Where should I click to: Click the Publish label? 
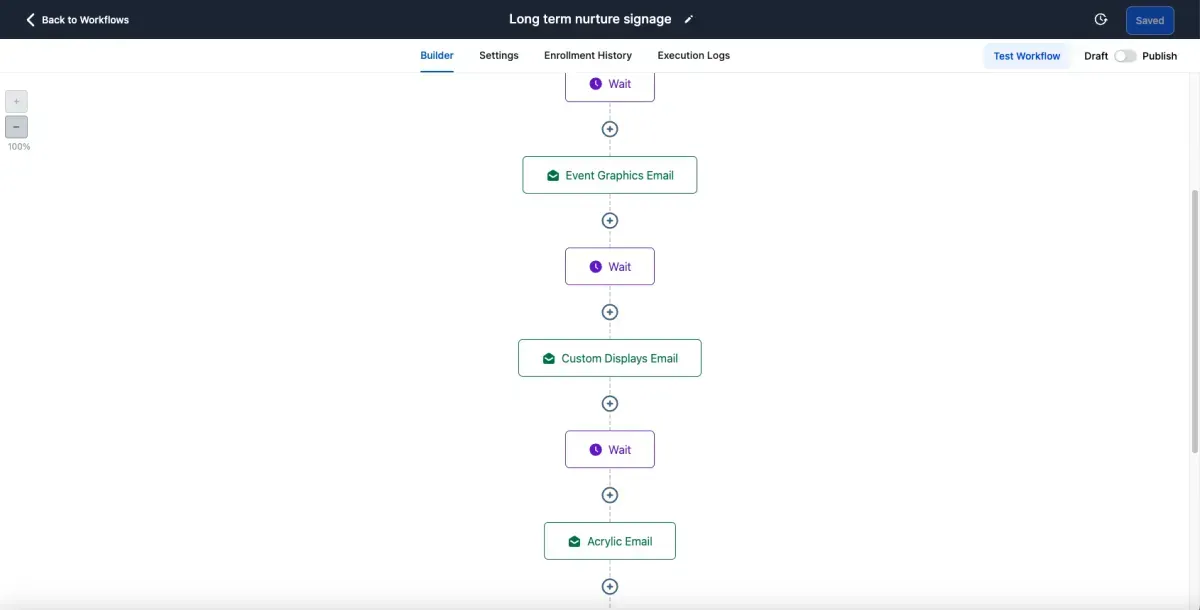point(1160,56)
